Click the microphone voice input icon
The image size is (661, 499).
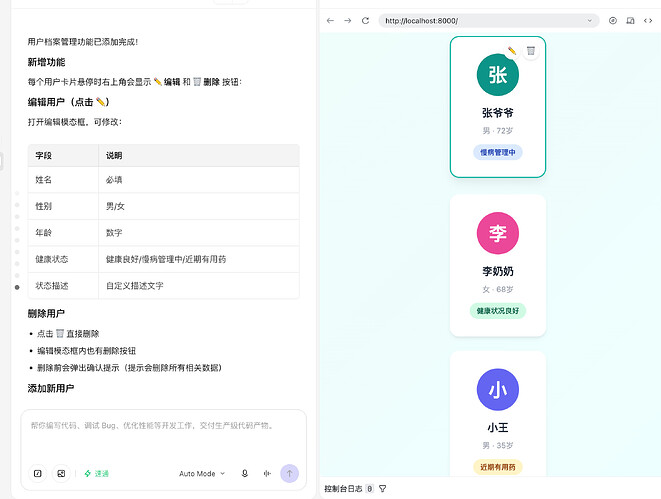[x=245, y=473]
